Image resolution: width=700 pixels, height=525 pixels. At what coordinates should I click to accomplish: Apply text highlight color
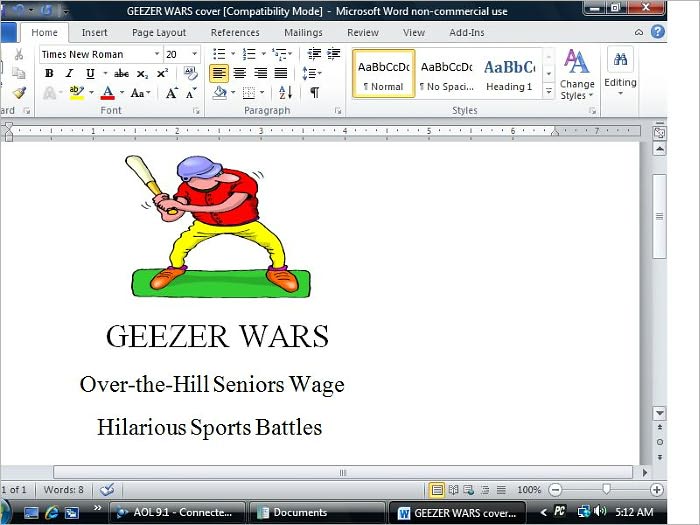coord(77,93)
